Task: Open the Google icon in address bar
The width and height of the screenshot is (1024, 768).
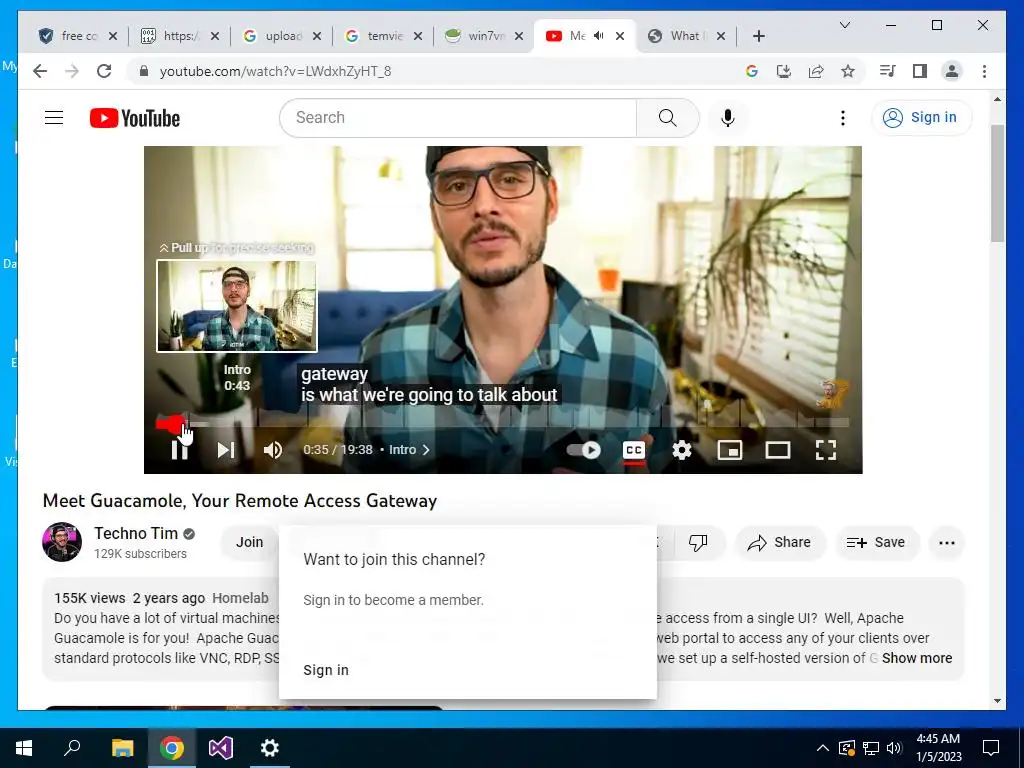Action: 752,71
